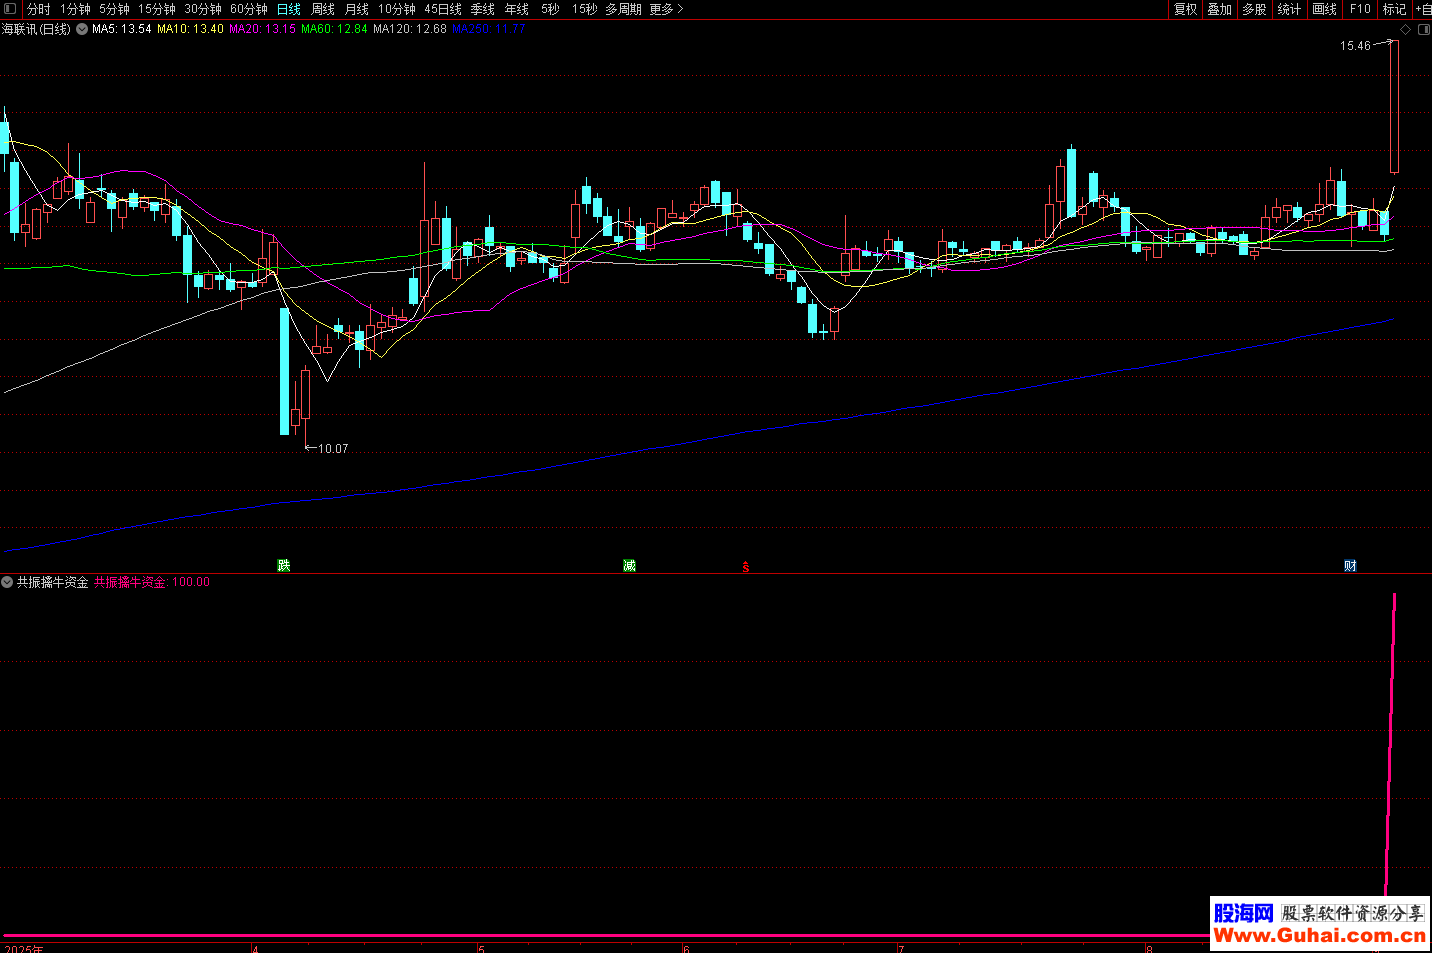
Task: Click the MA120: 12.68 label
Action: [410, 30]
